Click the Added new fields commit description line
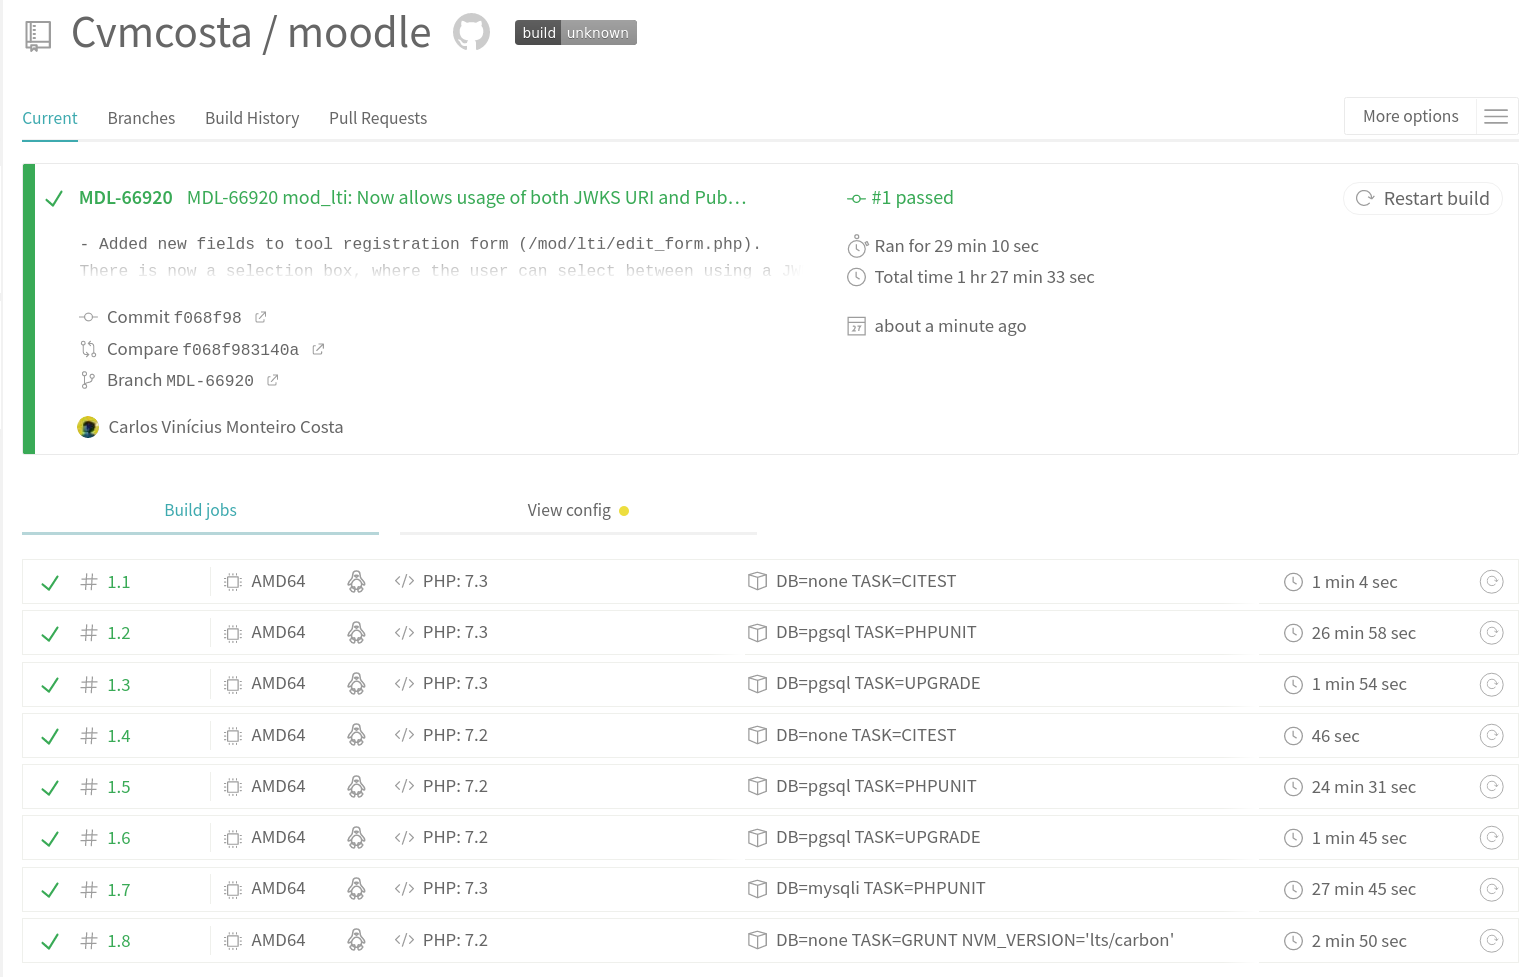Image resolution: width=1535 pixels, height=978 pixels. tap(421, 243)
